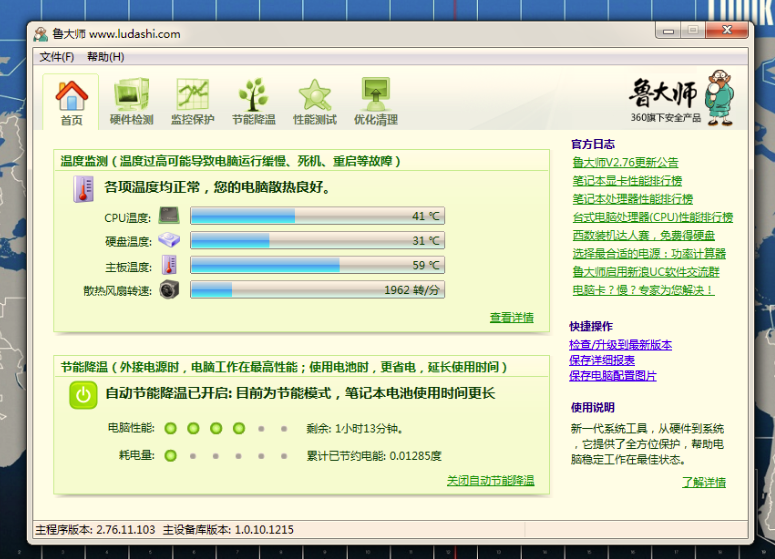
Task: Close the 鲁大师 window
Action: click(x=727, y=30)
